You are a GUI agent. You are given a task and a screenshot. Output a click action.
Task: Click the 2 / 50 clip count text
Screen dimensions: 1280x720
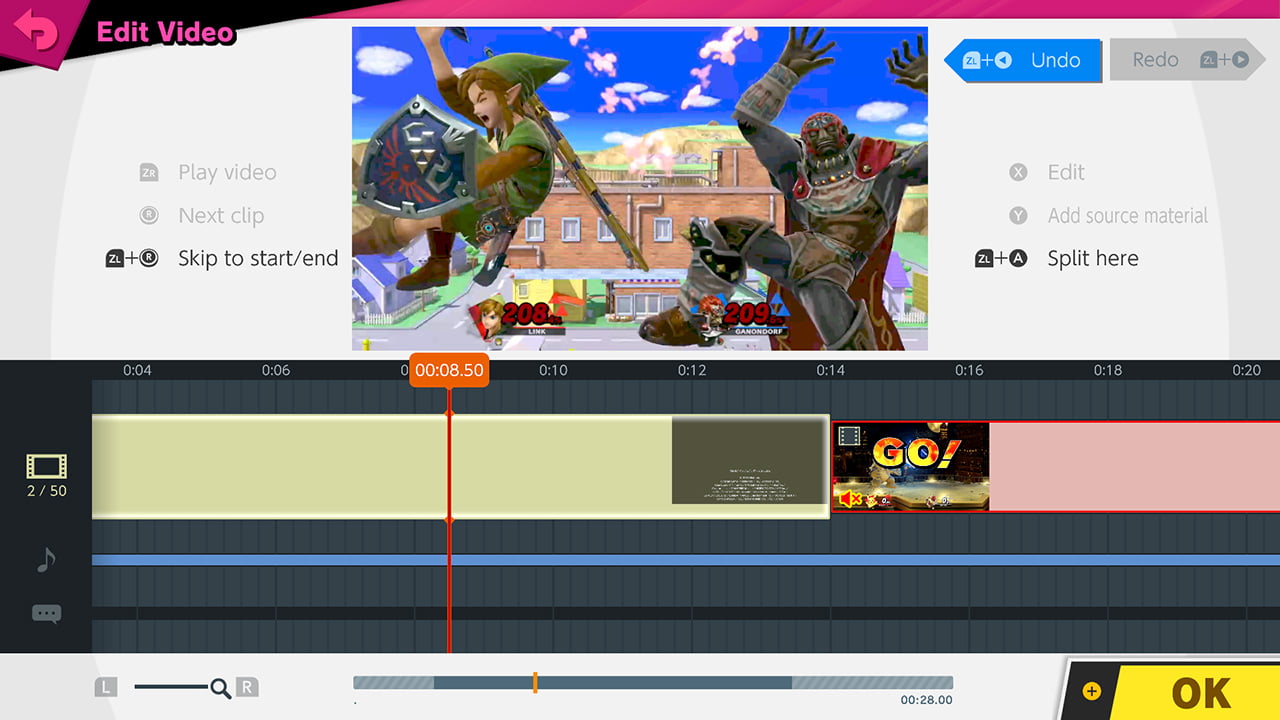[46, 491]
